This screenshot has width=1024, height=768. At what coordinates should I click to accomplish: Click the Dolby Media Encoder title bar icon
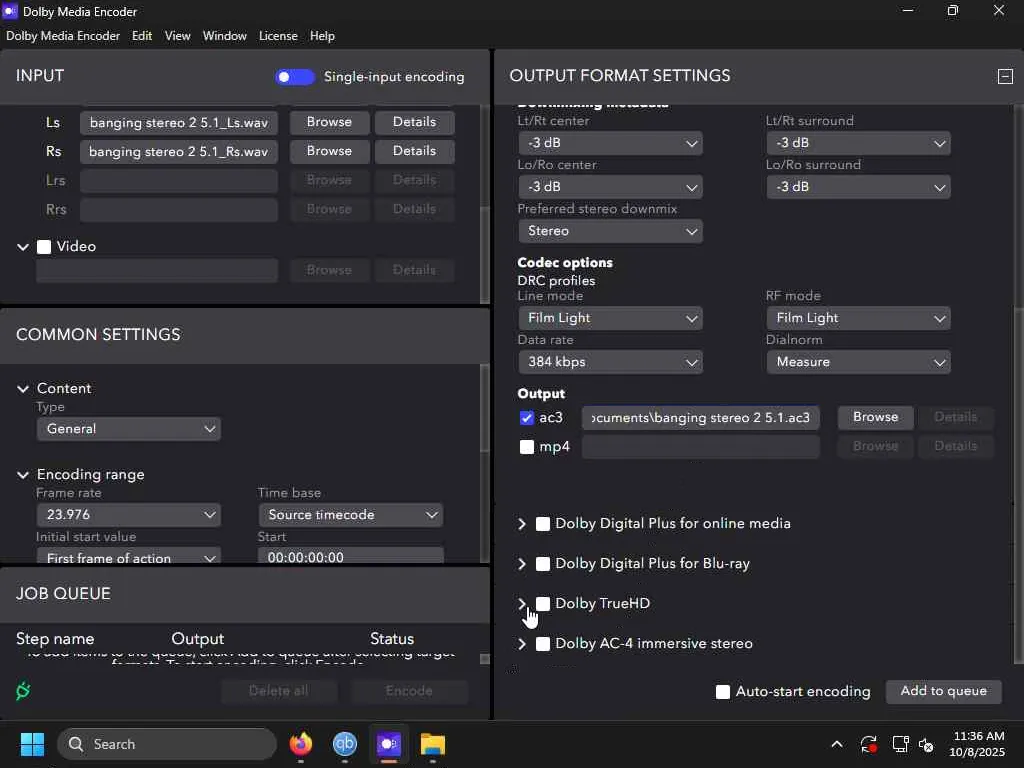click(10, 11)
